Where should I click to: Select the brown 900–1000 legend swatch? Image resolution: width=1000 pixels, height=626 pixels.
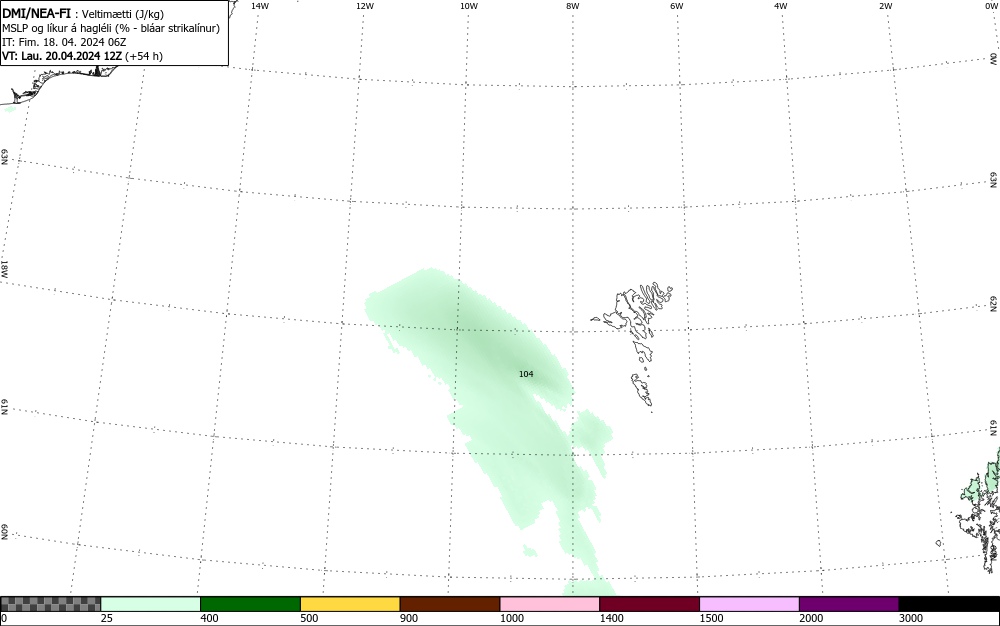point(450,604)
